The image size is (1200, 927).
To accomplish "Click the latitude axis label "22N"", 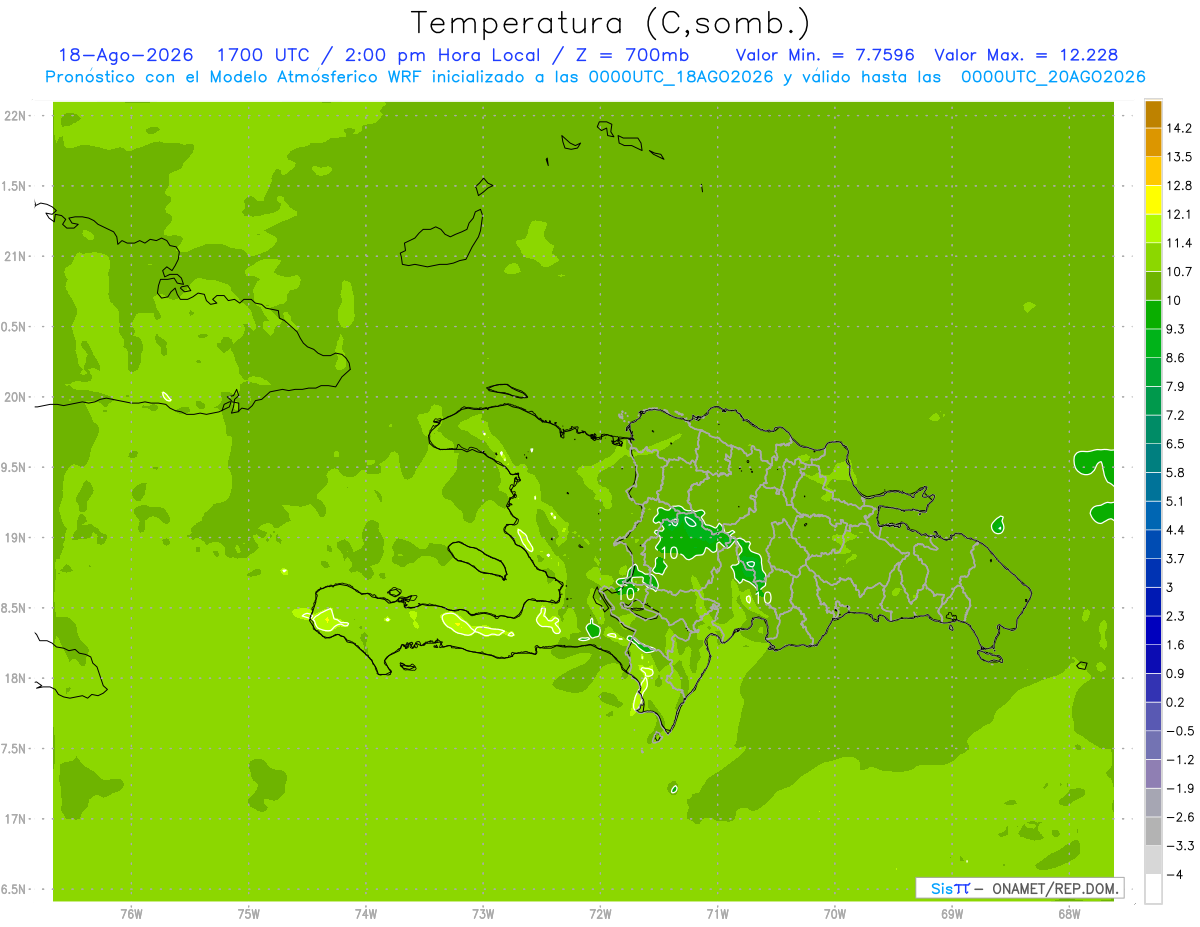I will pos(16,116).
